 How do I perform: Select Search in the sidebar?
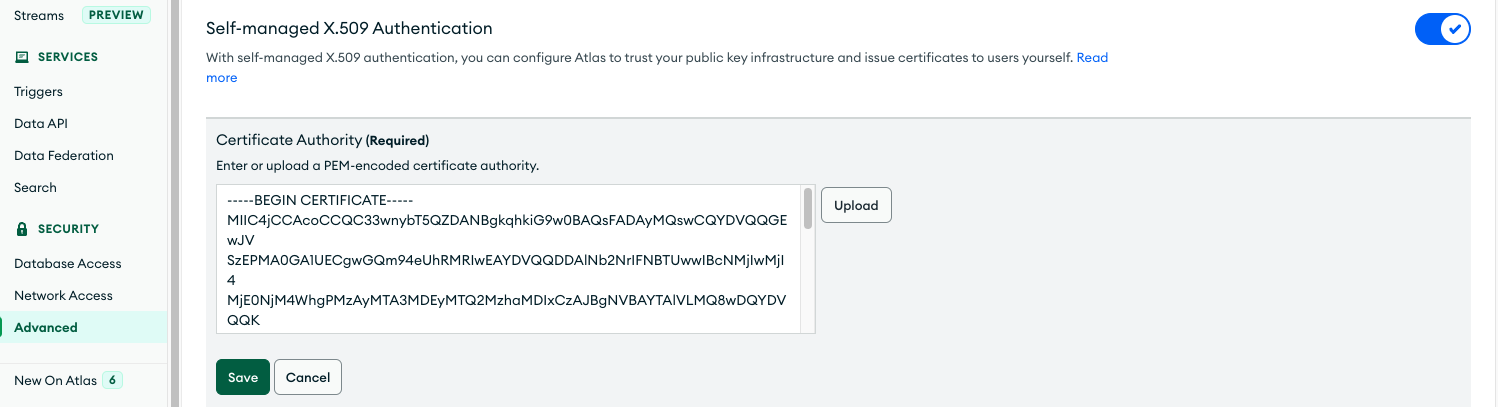click(35, 187)
